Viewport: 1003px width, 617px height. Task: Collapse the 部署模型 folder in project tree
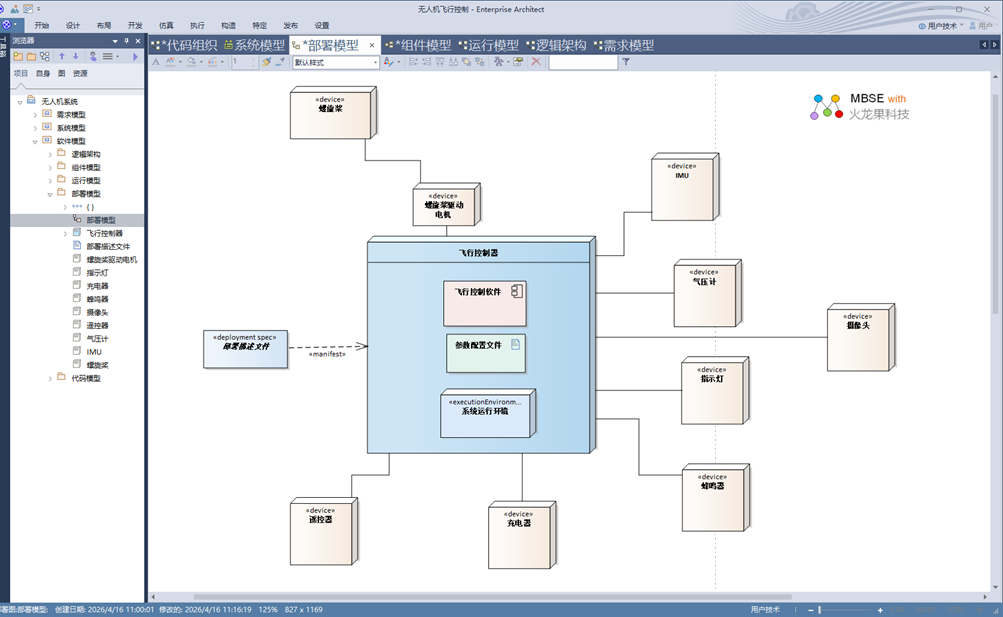(50, 194)
